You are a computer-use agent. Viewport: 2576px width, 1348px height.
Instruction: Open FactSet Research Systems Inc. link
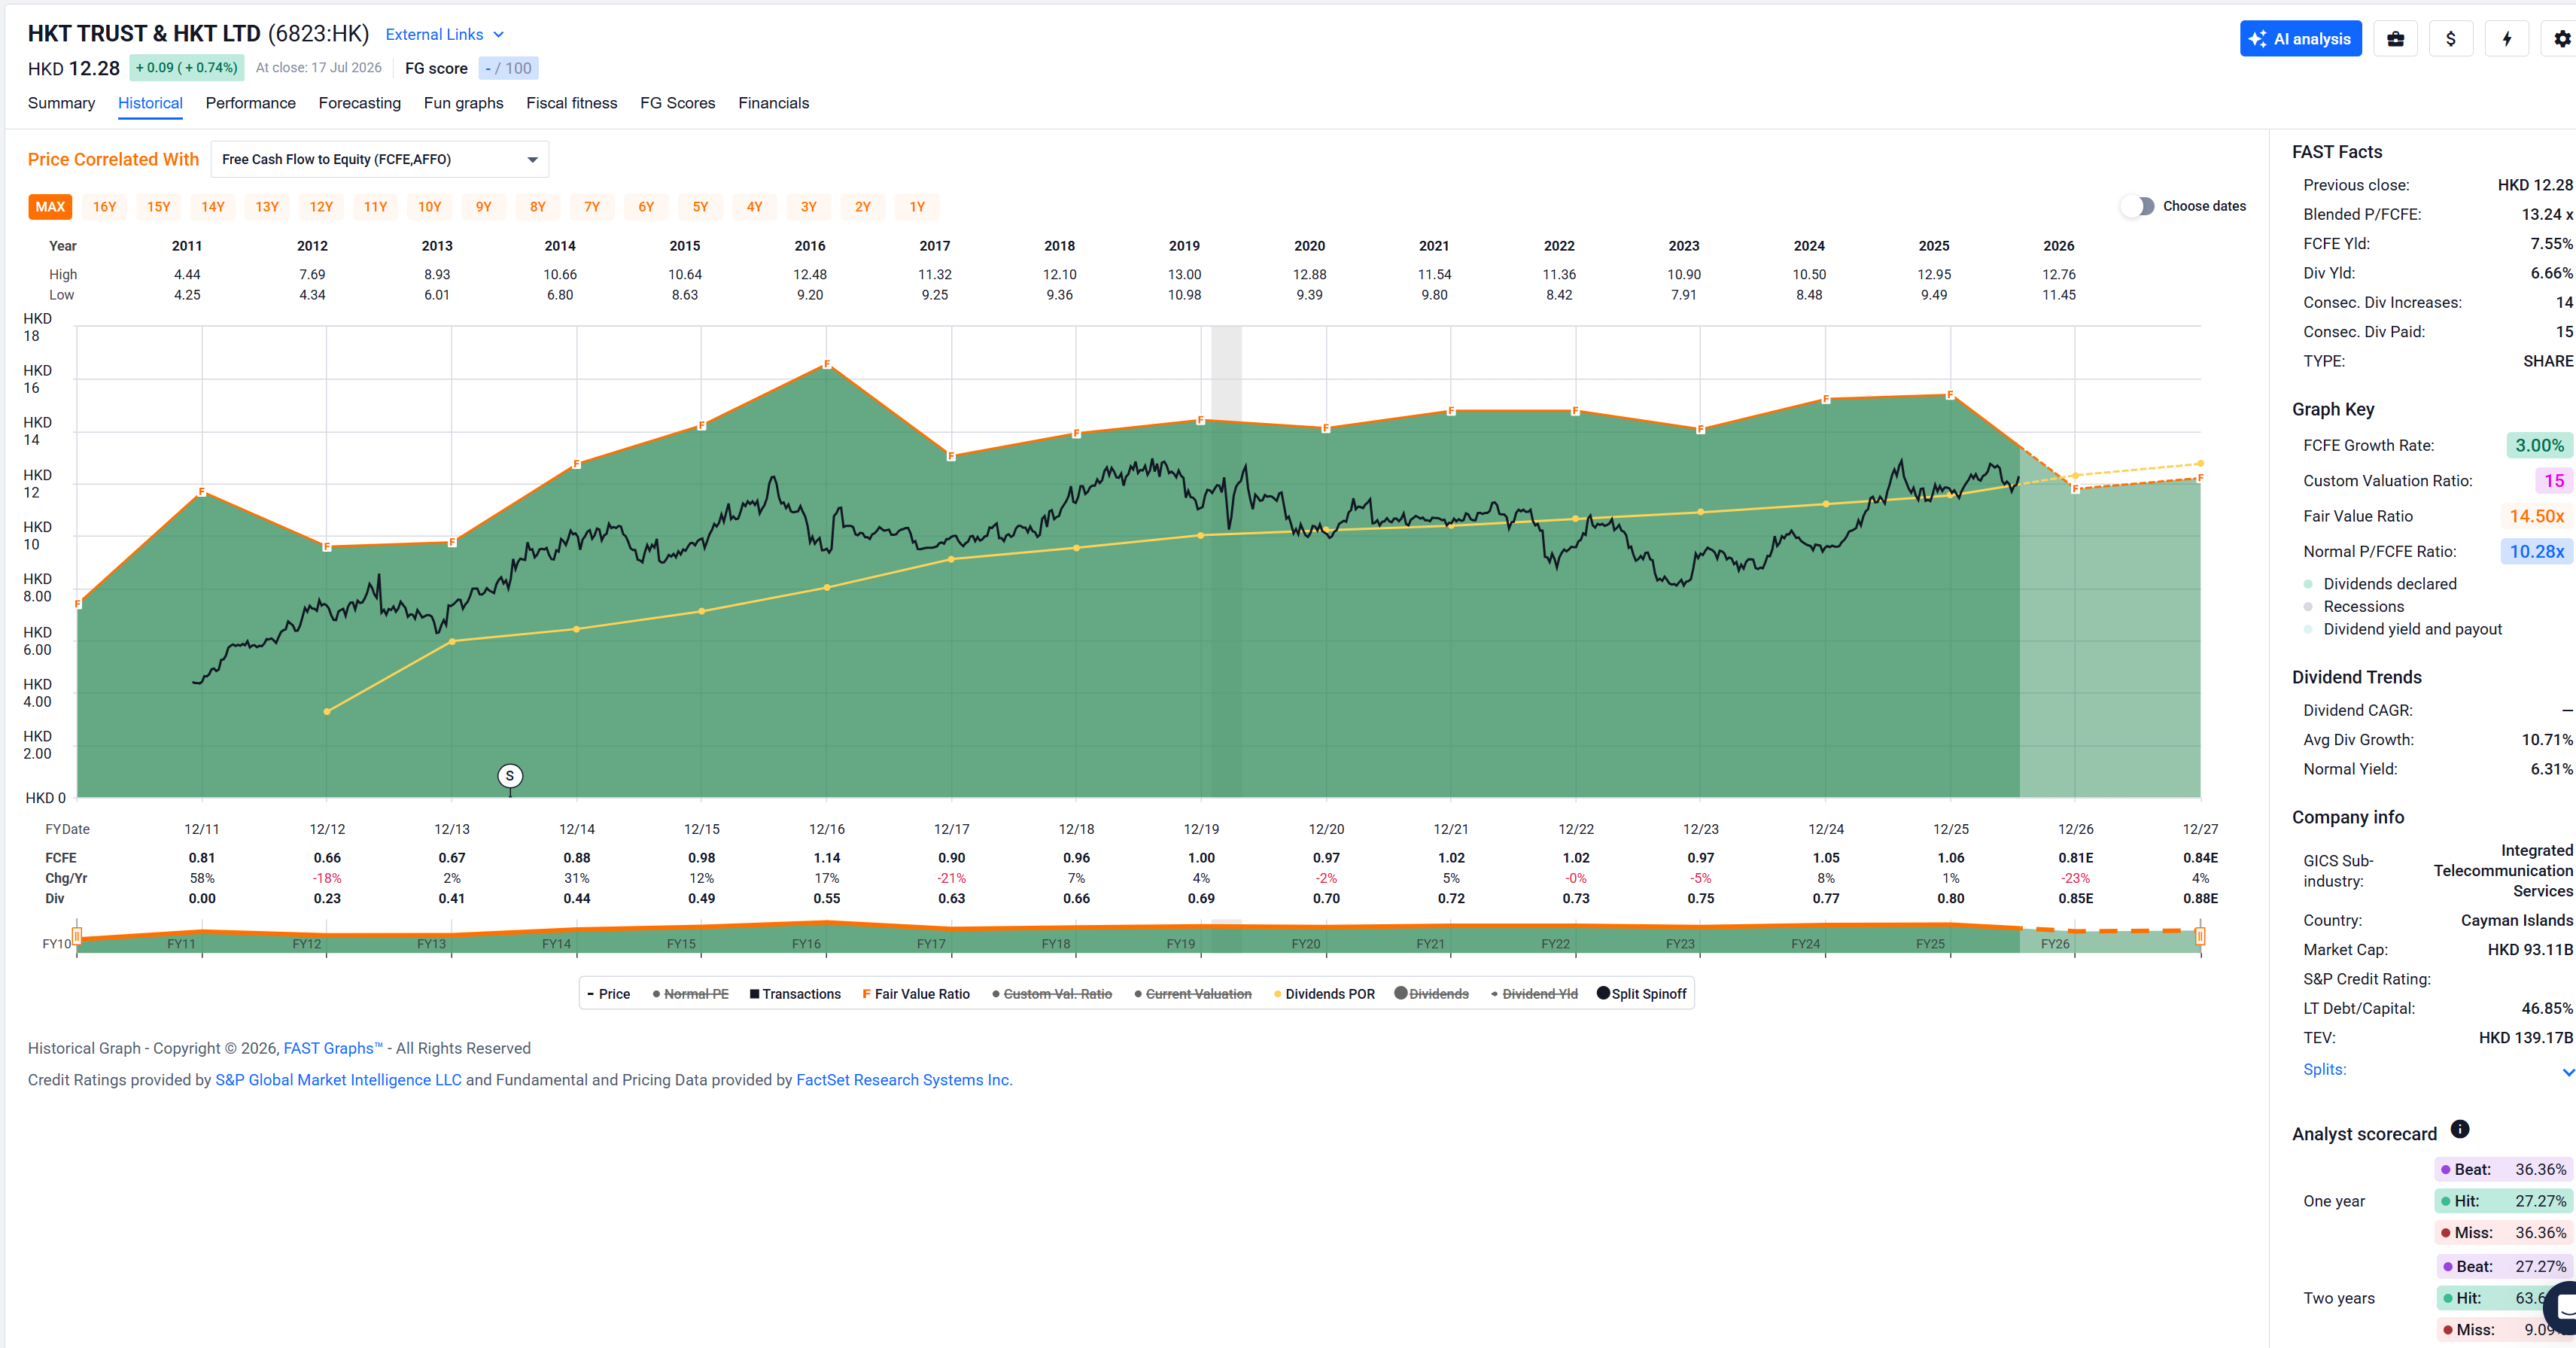tap(904, 1080)
